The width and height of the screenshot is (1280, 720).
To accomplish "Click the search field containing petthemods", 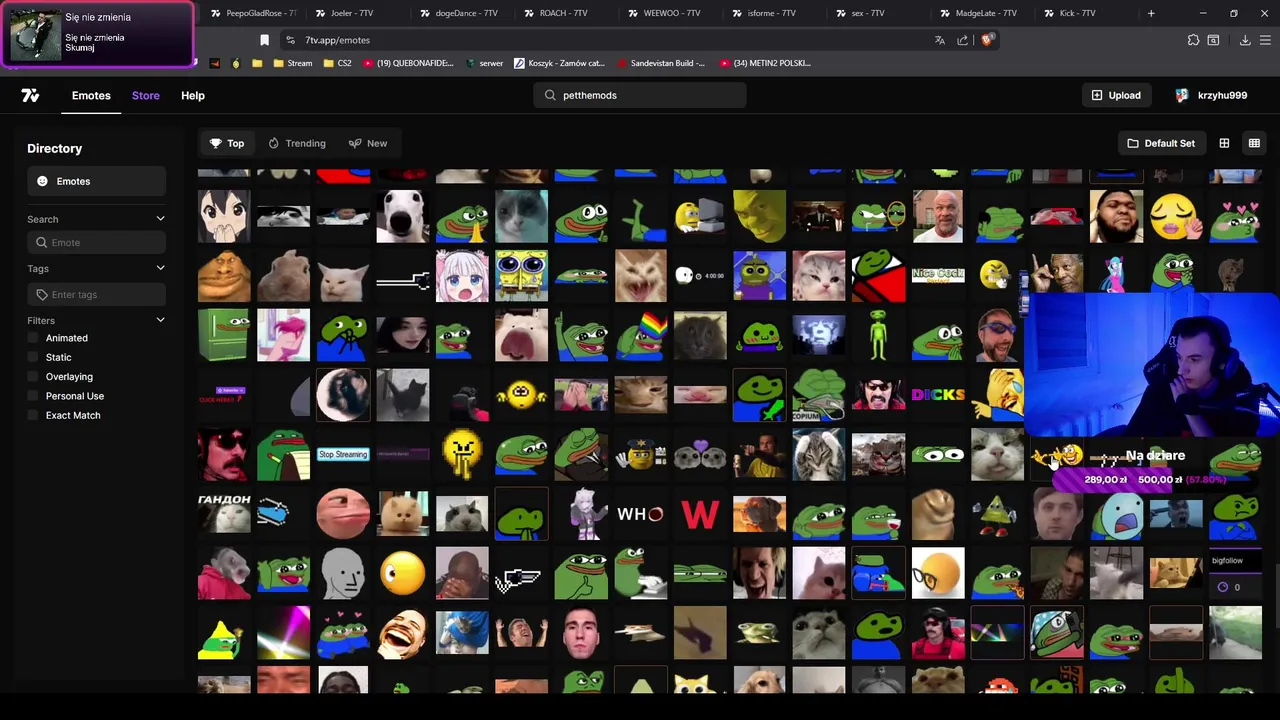I will click(x=640, y=95).
